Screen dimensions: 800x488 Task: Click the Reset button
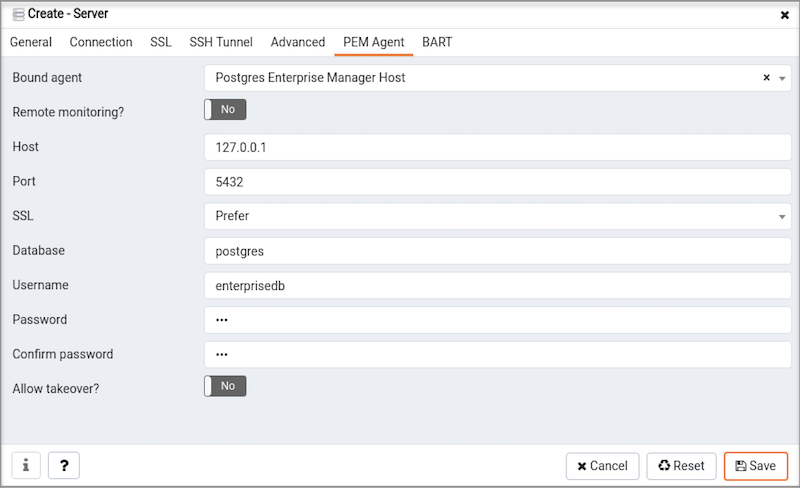point(681,466)
